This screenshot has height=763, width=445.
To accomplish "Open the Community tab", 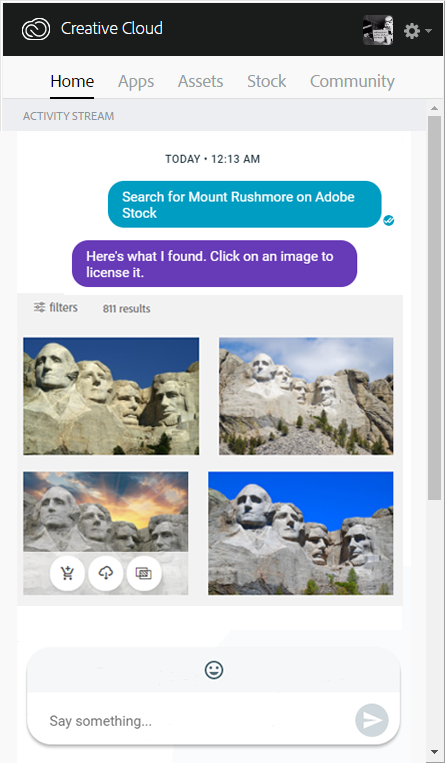I will 352,81.
